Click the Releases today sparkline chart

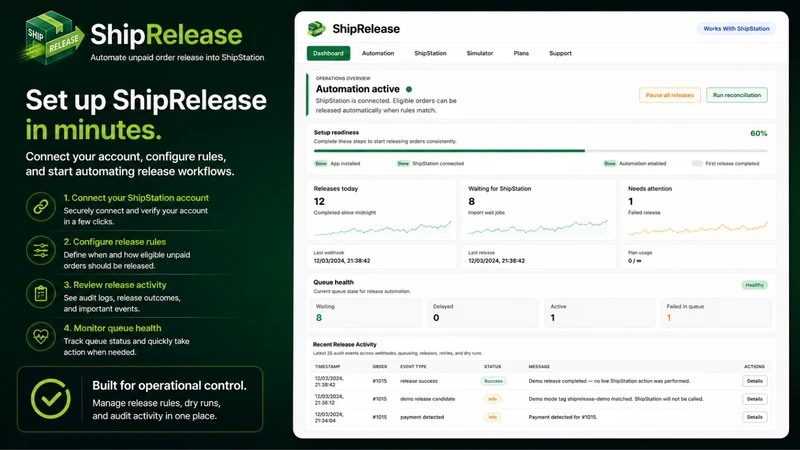(382, 229)
